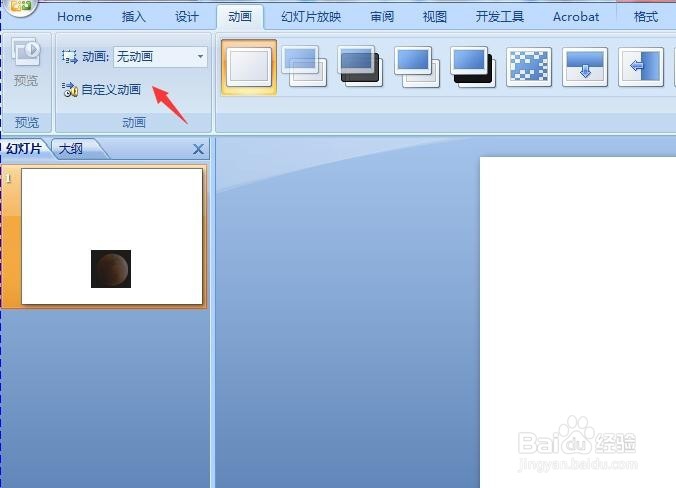Viewport: 676px width, 488px height.
Task: Open the 审阅 ribbon tab
Action: click(382, 17)
